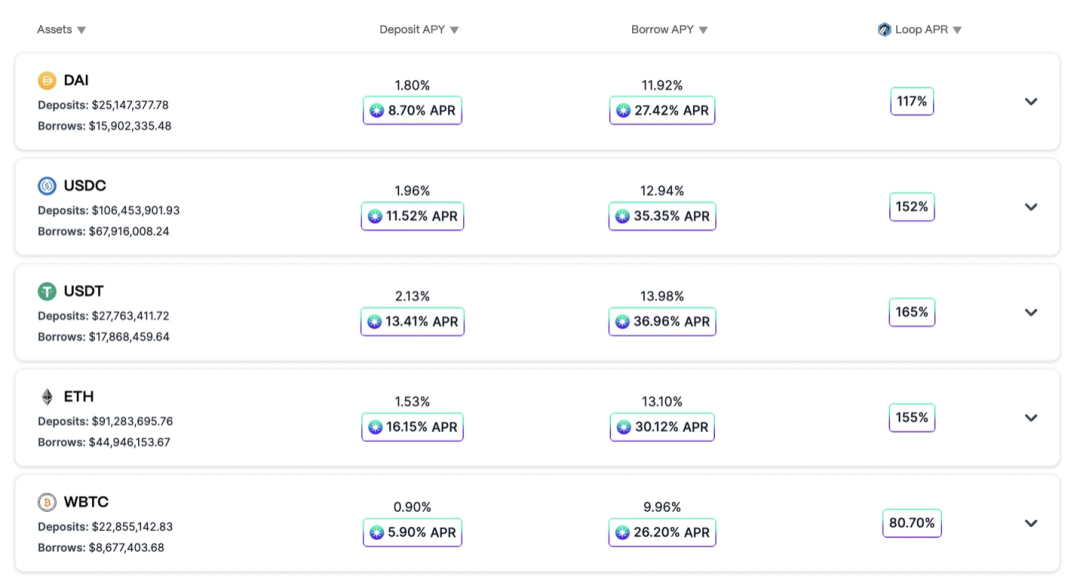Expand the WBTC row chevron
The width and height of the screenshot is (1080, 585).
[x=1030, y=524]
